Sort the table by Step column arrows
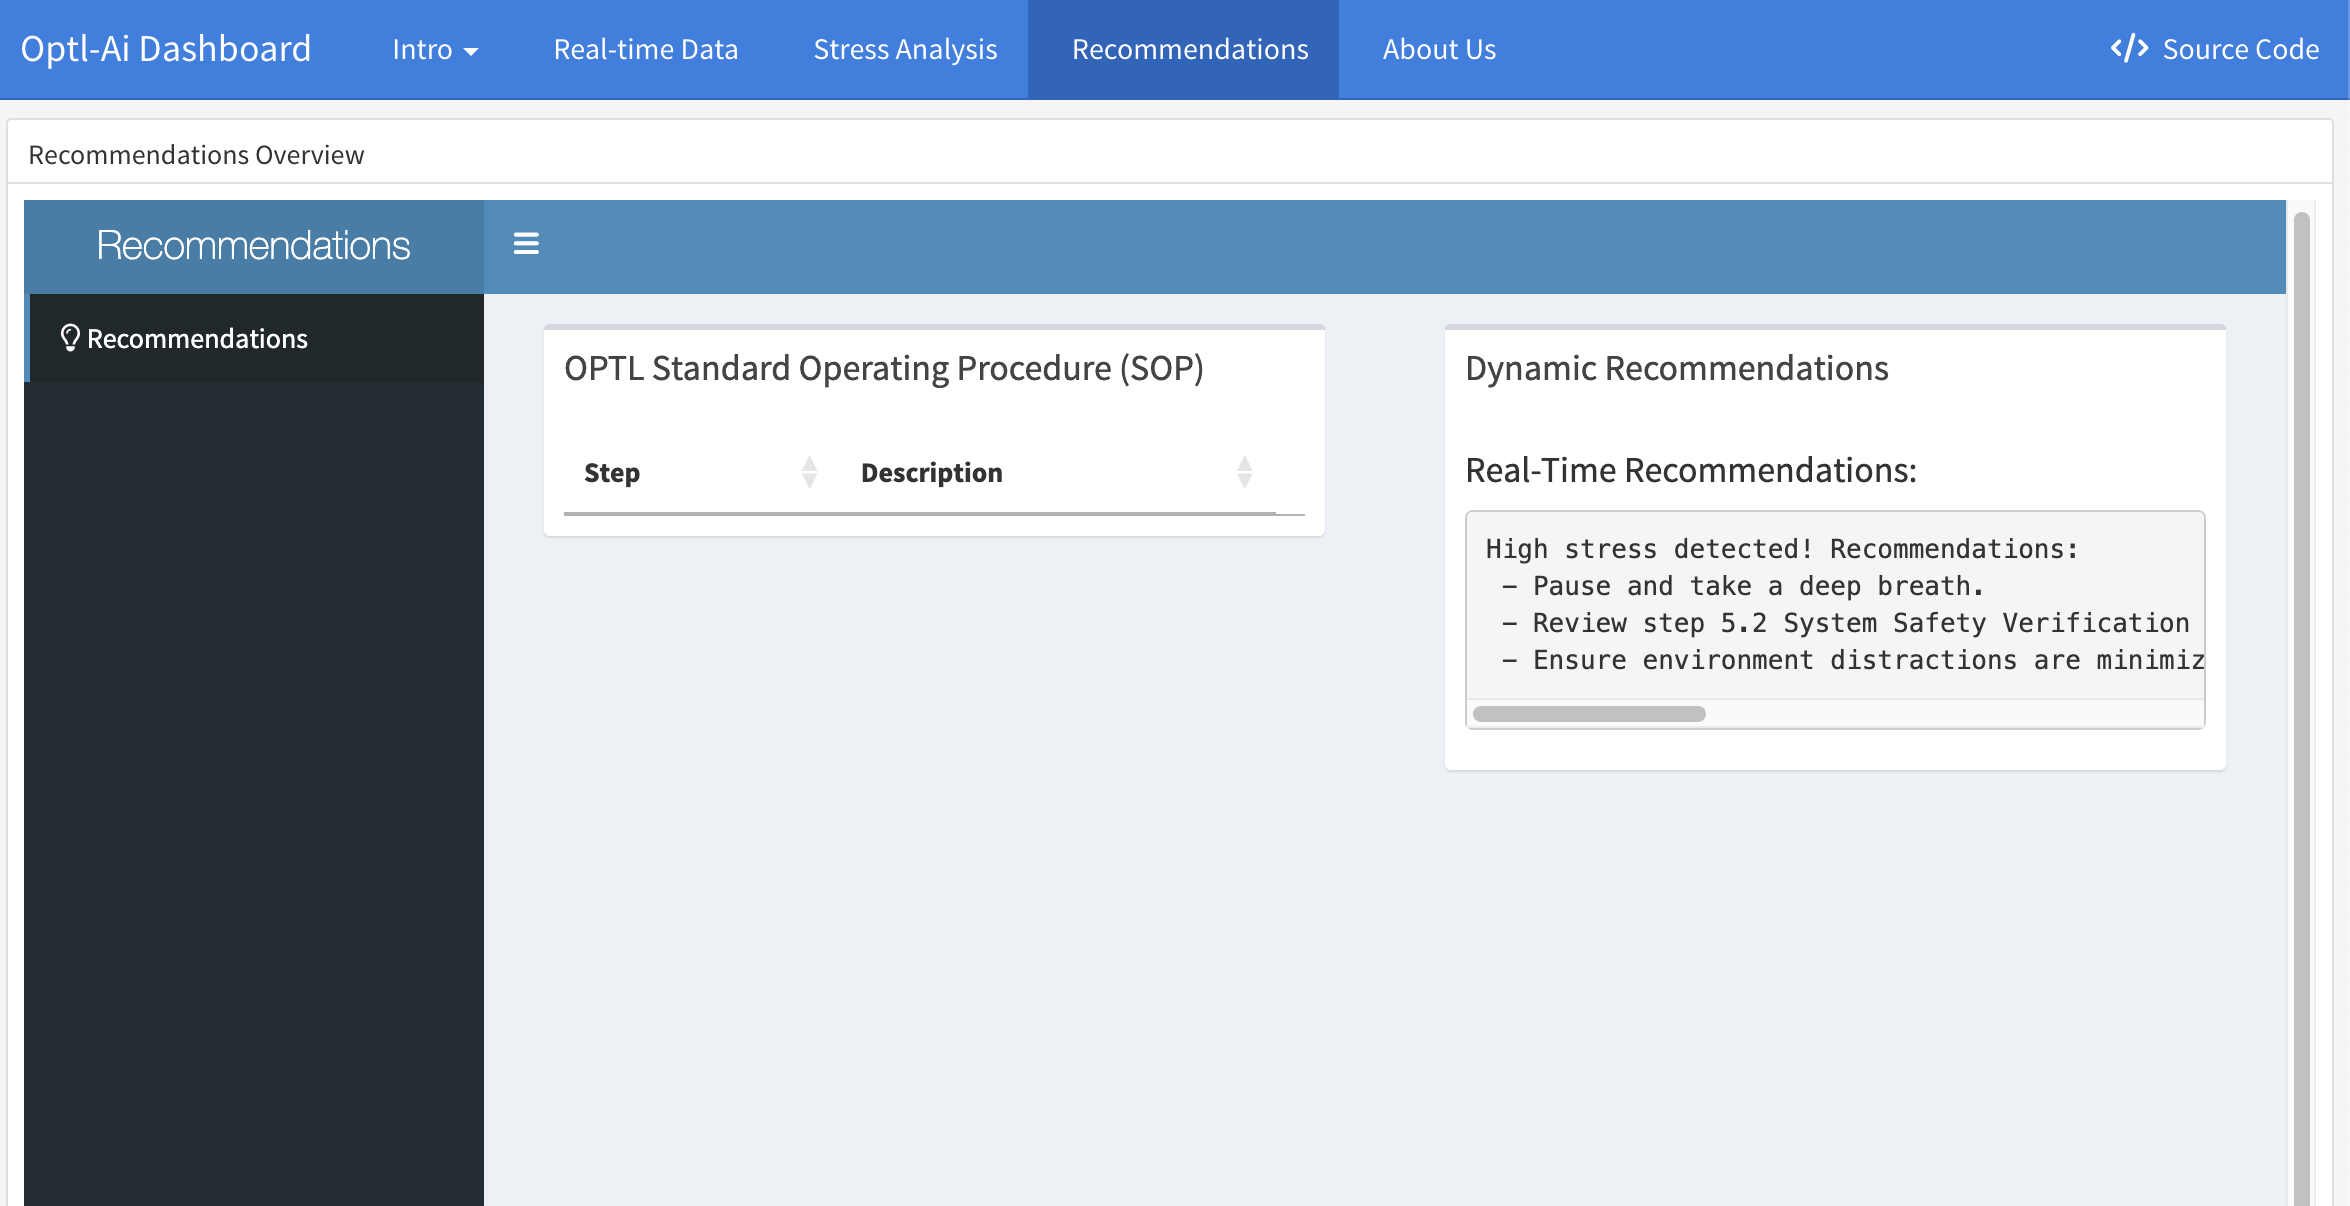Image resolution: width=2350 pixels, height=1206 pixels. [x=809, y=472]
